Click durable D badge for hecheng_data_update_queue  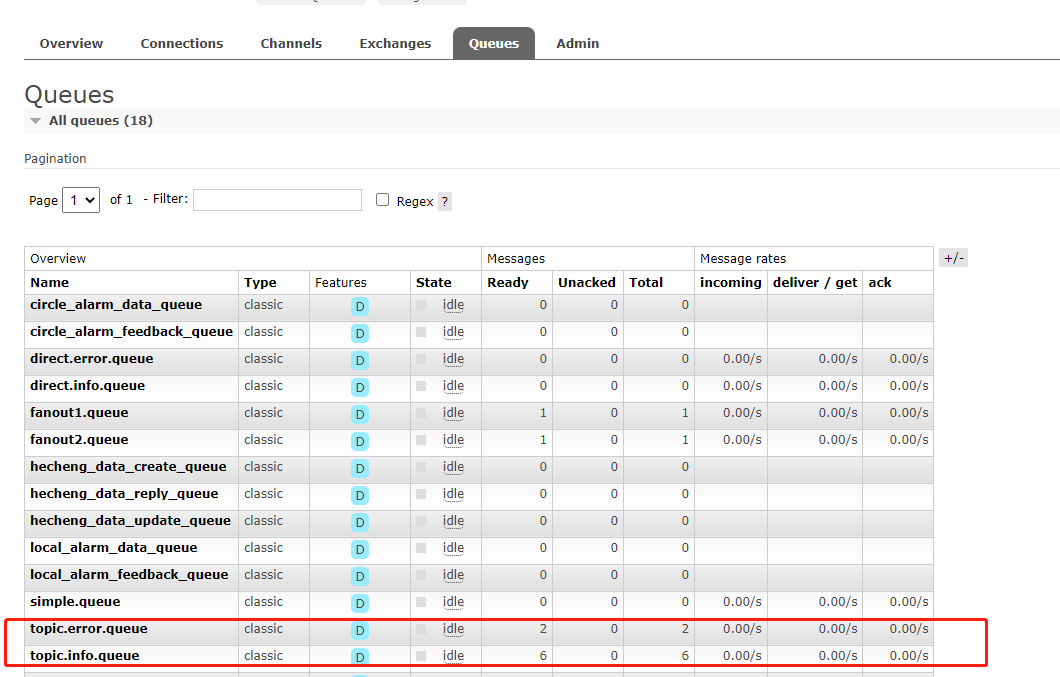coord(360,523)
